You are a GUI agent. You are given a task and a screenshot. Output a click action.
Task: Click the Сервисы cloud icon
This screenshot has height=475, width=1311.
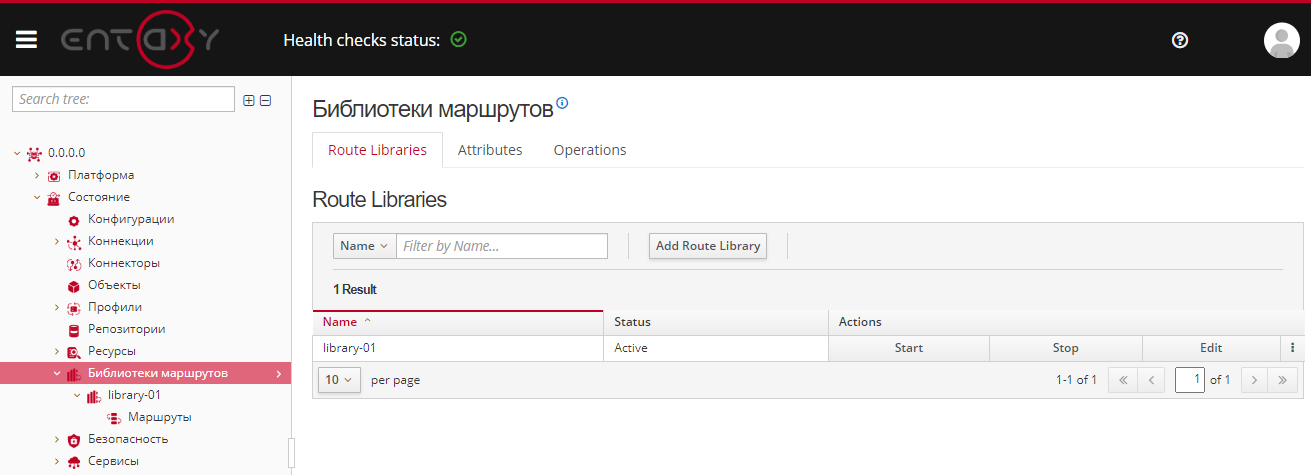[74, 462]
